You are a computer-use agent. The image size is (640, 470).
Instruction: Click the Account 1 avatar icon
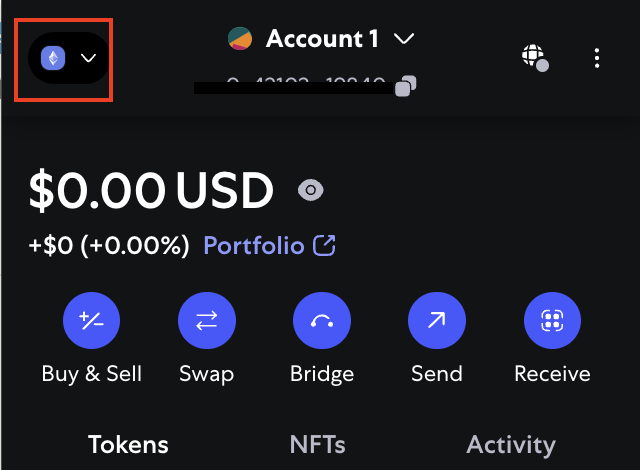[x=240, y=39]
